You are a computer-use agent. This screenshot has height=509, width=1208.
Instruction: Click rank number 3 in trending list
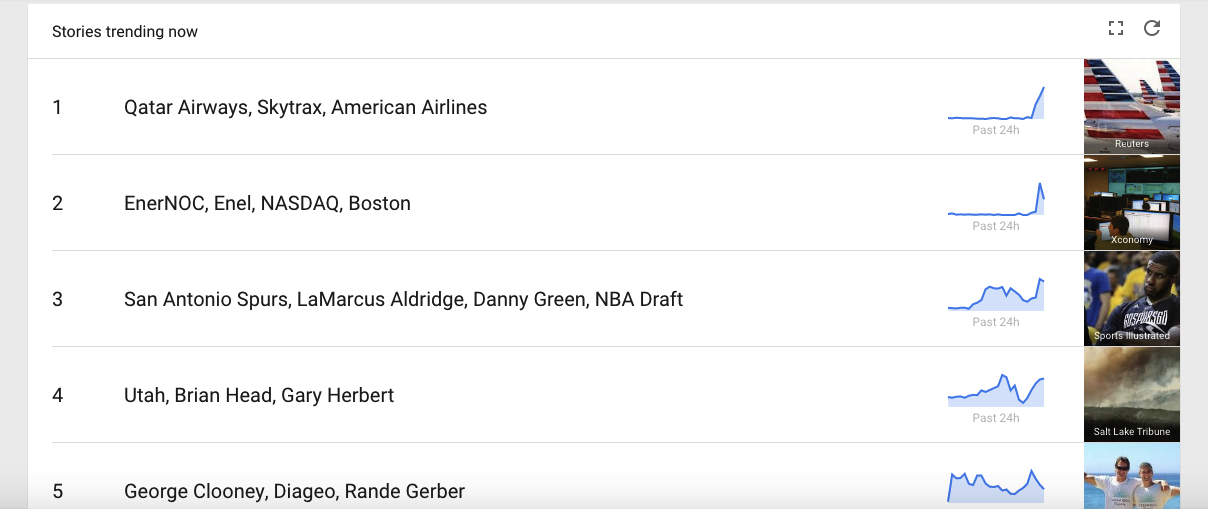tap(57, 299)
